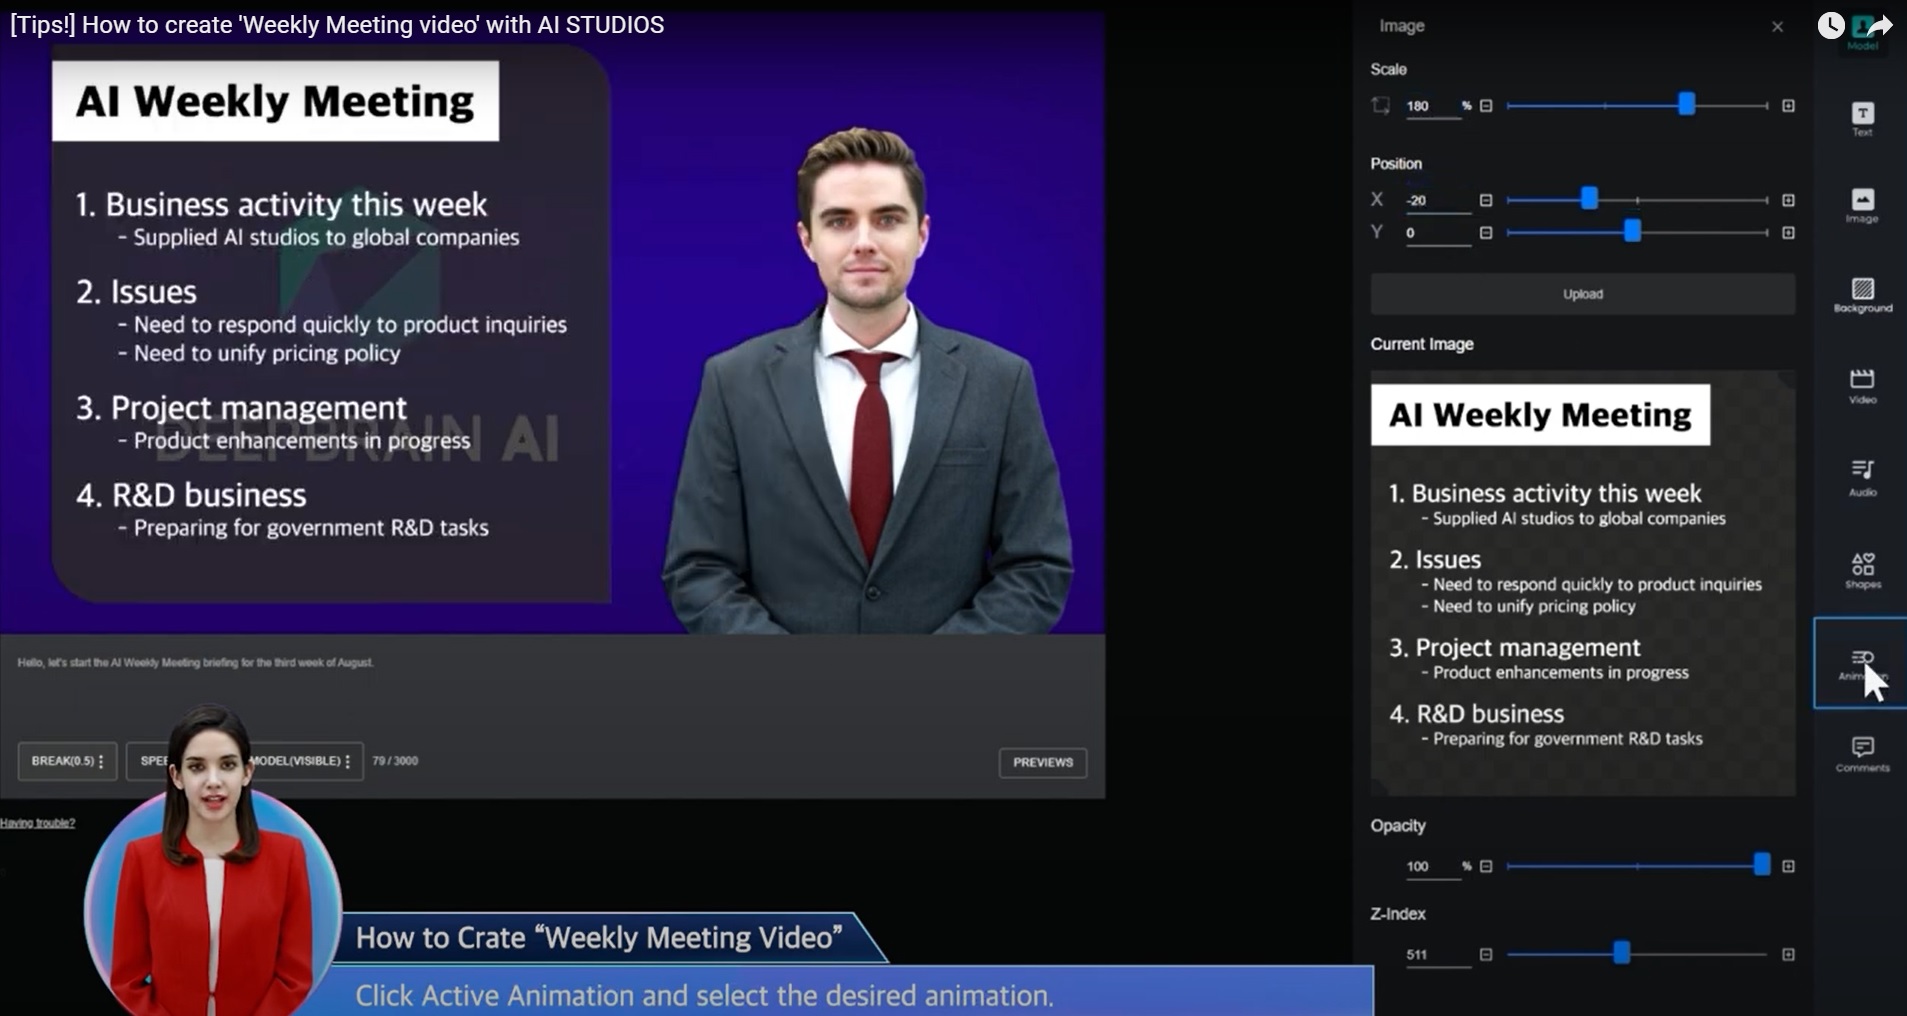This screenshot has width=1907, height=1016.
Task: Click the Upload button
Action: point(1583,294)
